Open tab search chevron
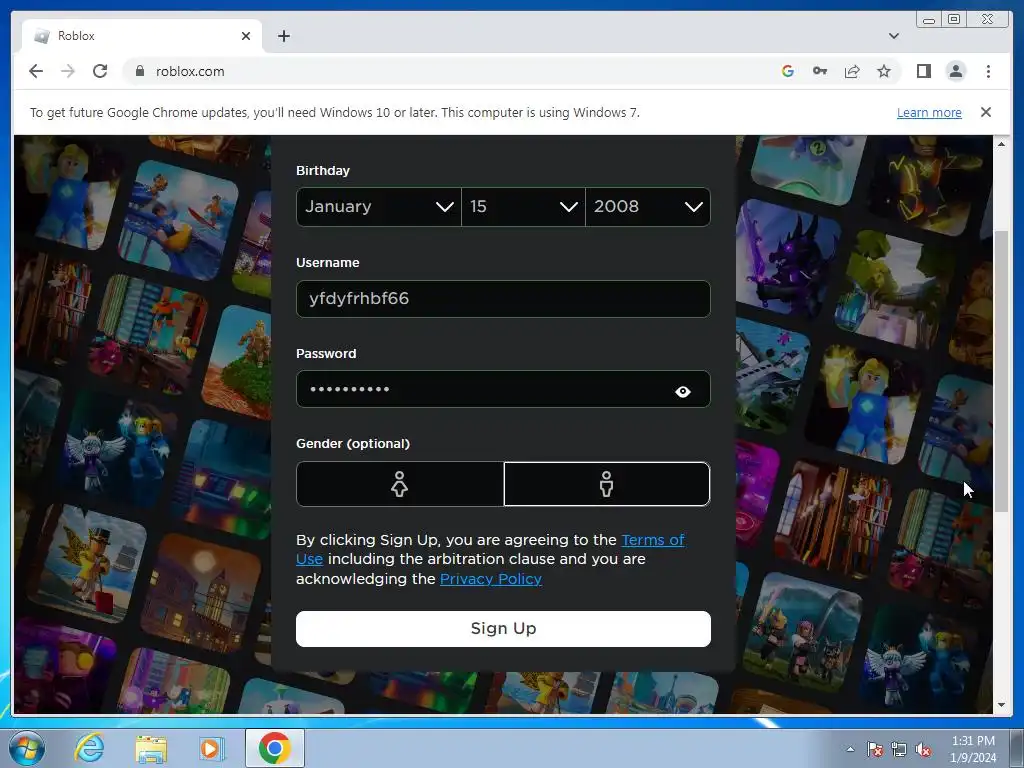Image resolution: width=1024 pixels, height=768 pixels. (893, 36)
